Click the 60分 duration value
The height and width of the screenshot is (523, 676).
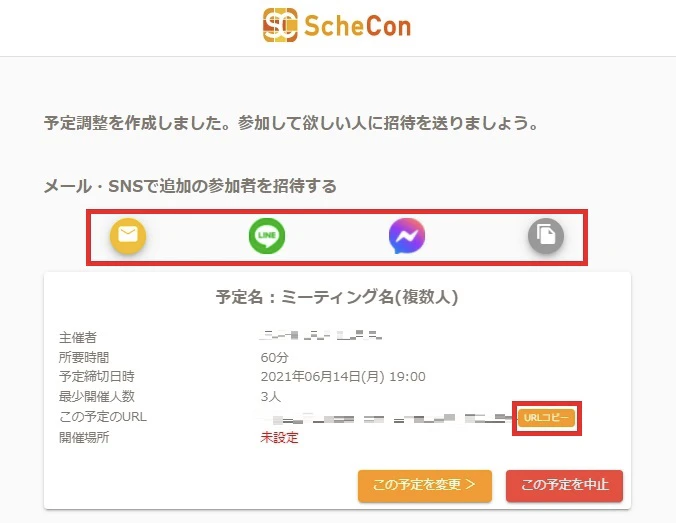[x=275, y=357]
